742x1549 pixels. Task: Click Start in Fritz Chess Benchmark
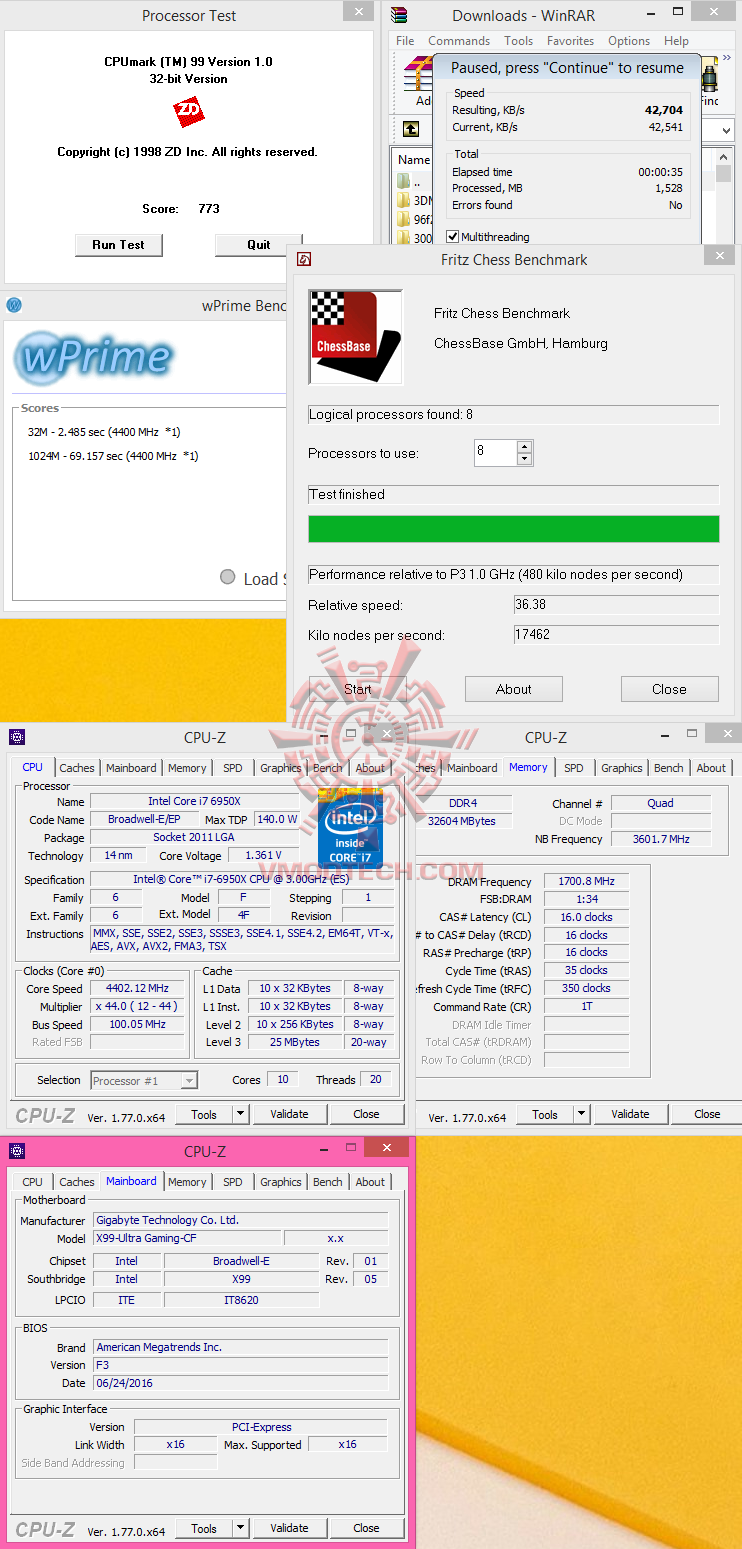(357, 689)
